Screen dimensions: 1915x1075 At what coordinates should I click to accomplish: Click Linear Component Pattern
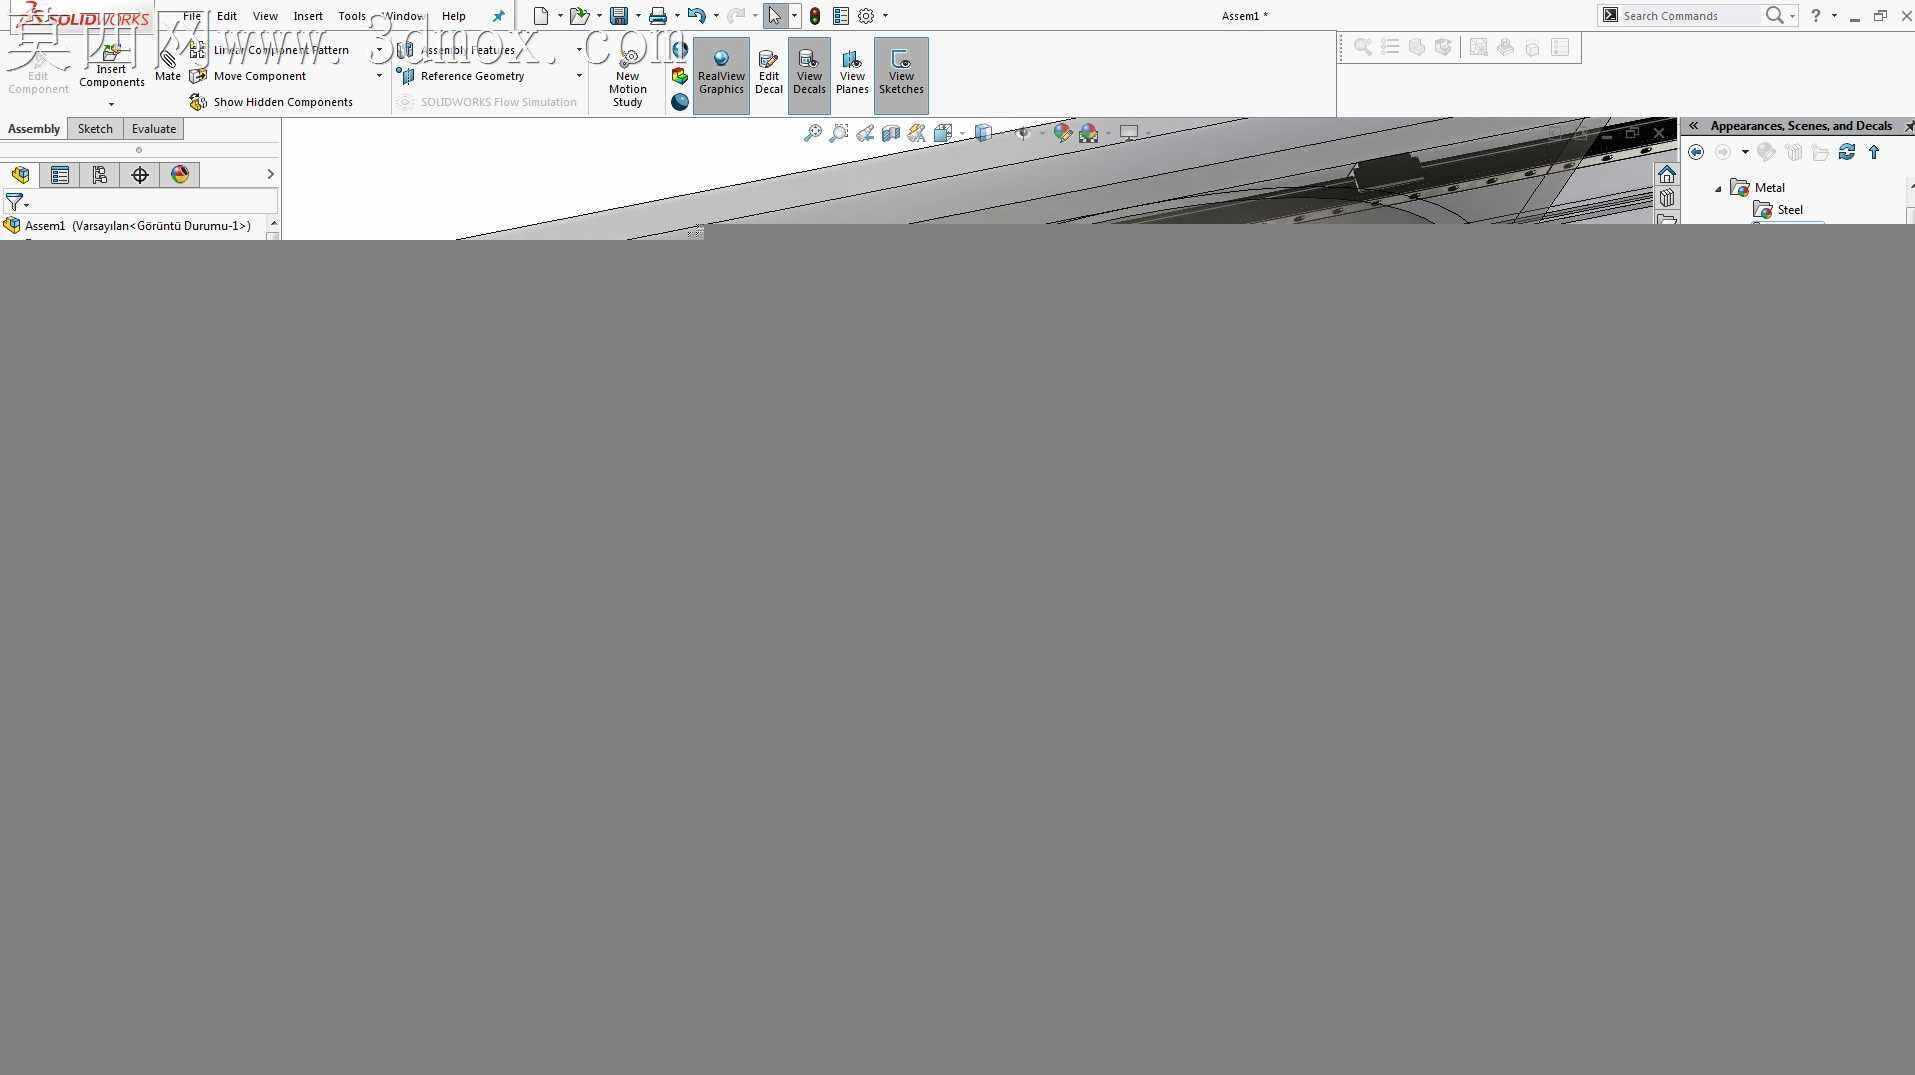pos(270,50)
